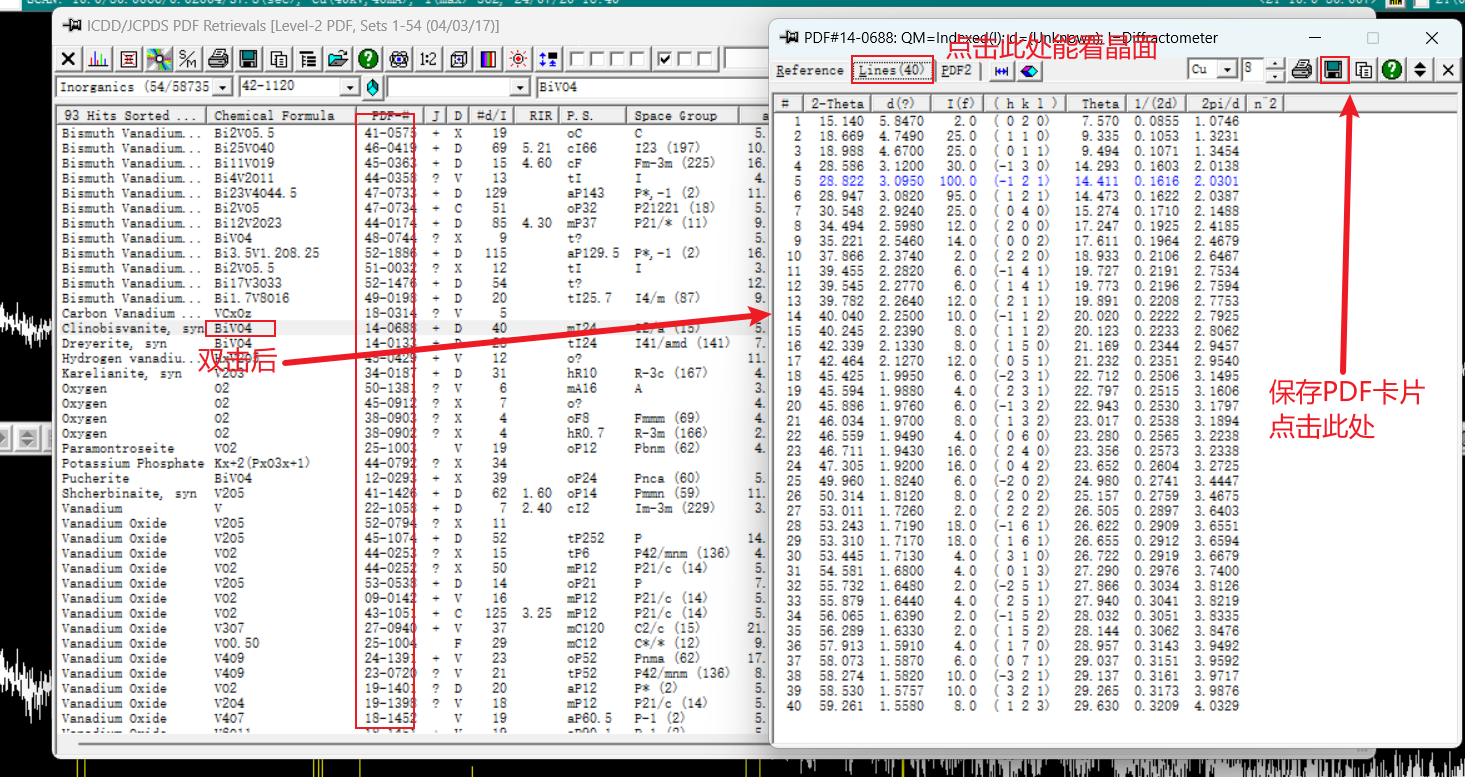Open help in the PDF#14-0688 window
This screenshot has height=777, width=1465.
pos(1391,69)
